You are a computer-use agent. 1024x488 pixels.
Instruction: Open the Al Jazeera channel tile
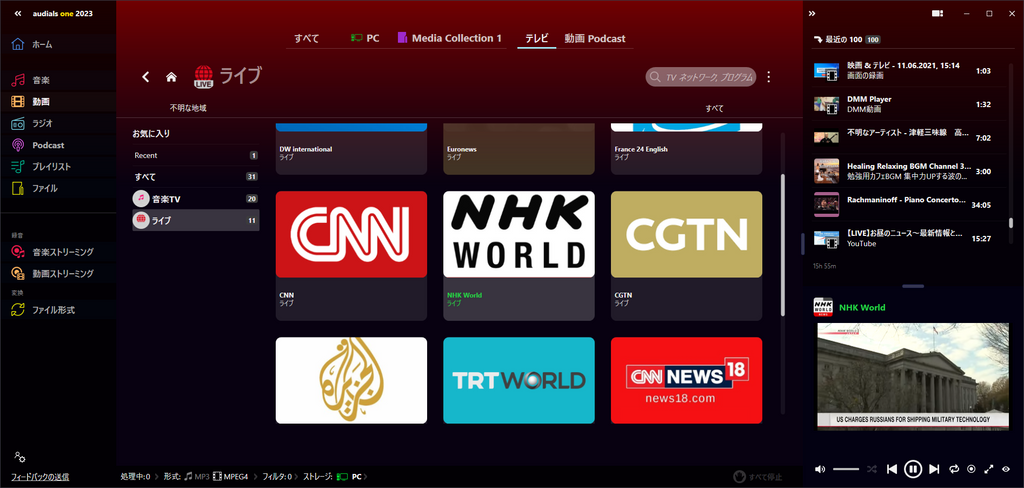(x=351, y=380)
